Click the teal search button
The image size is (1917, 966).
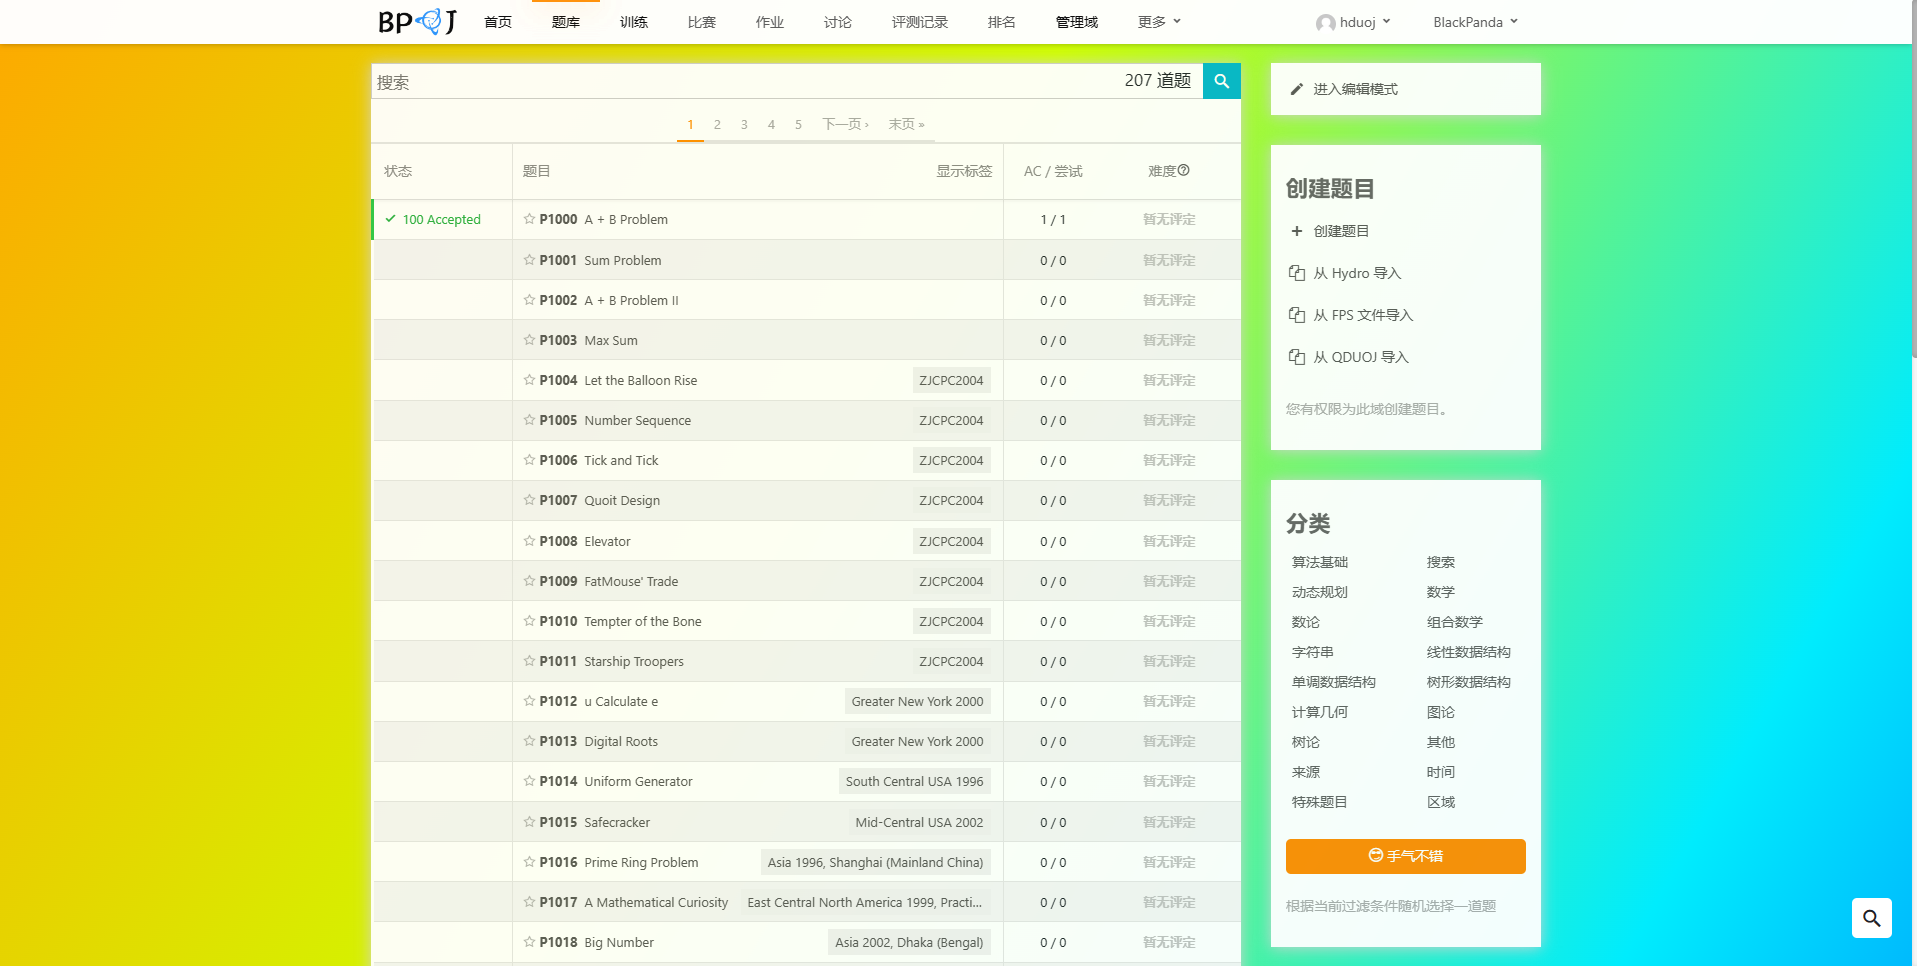[1221, 81]
